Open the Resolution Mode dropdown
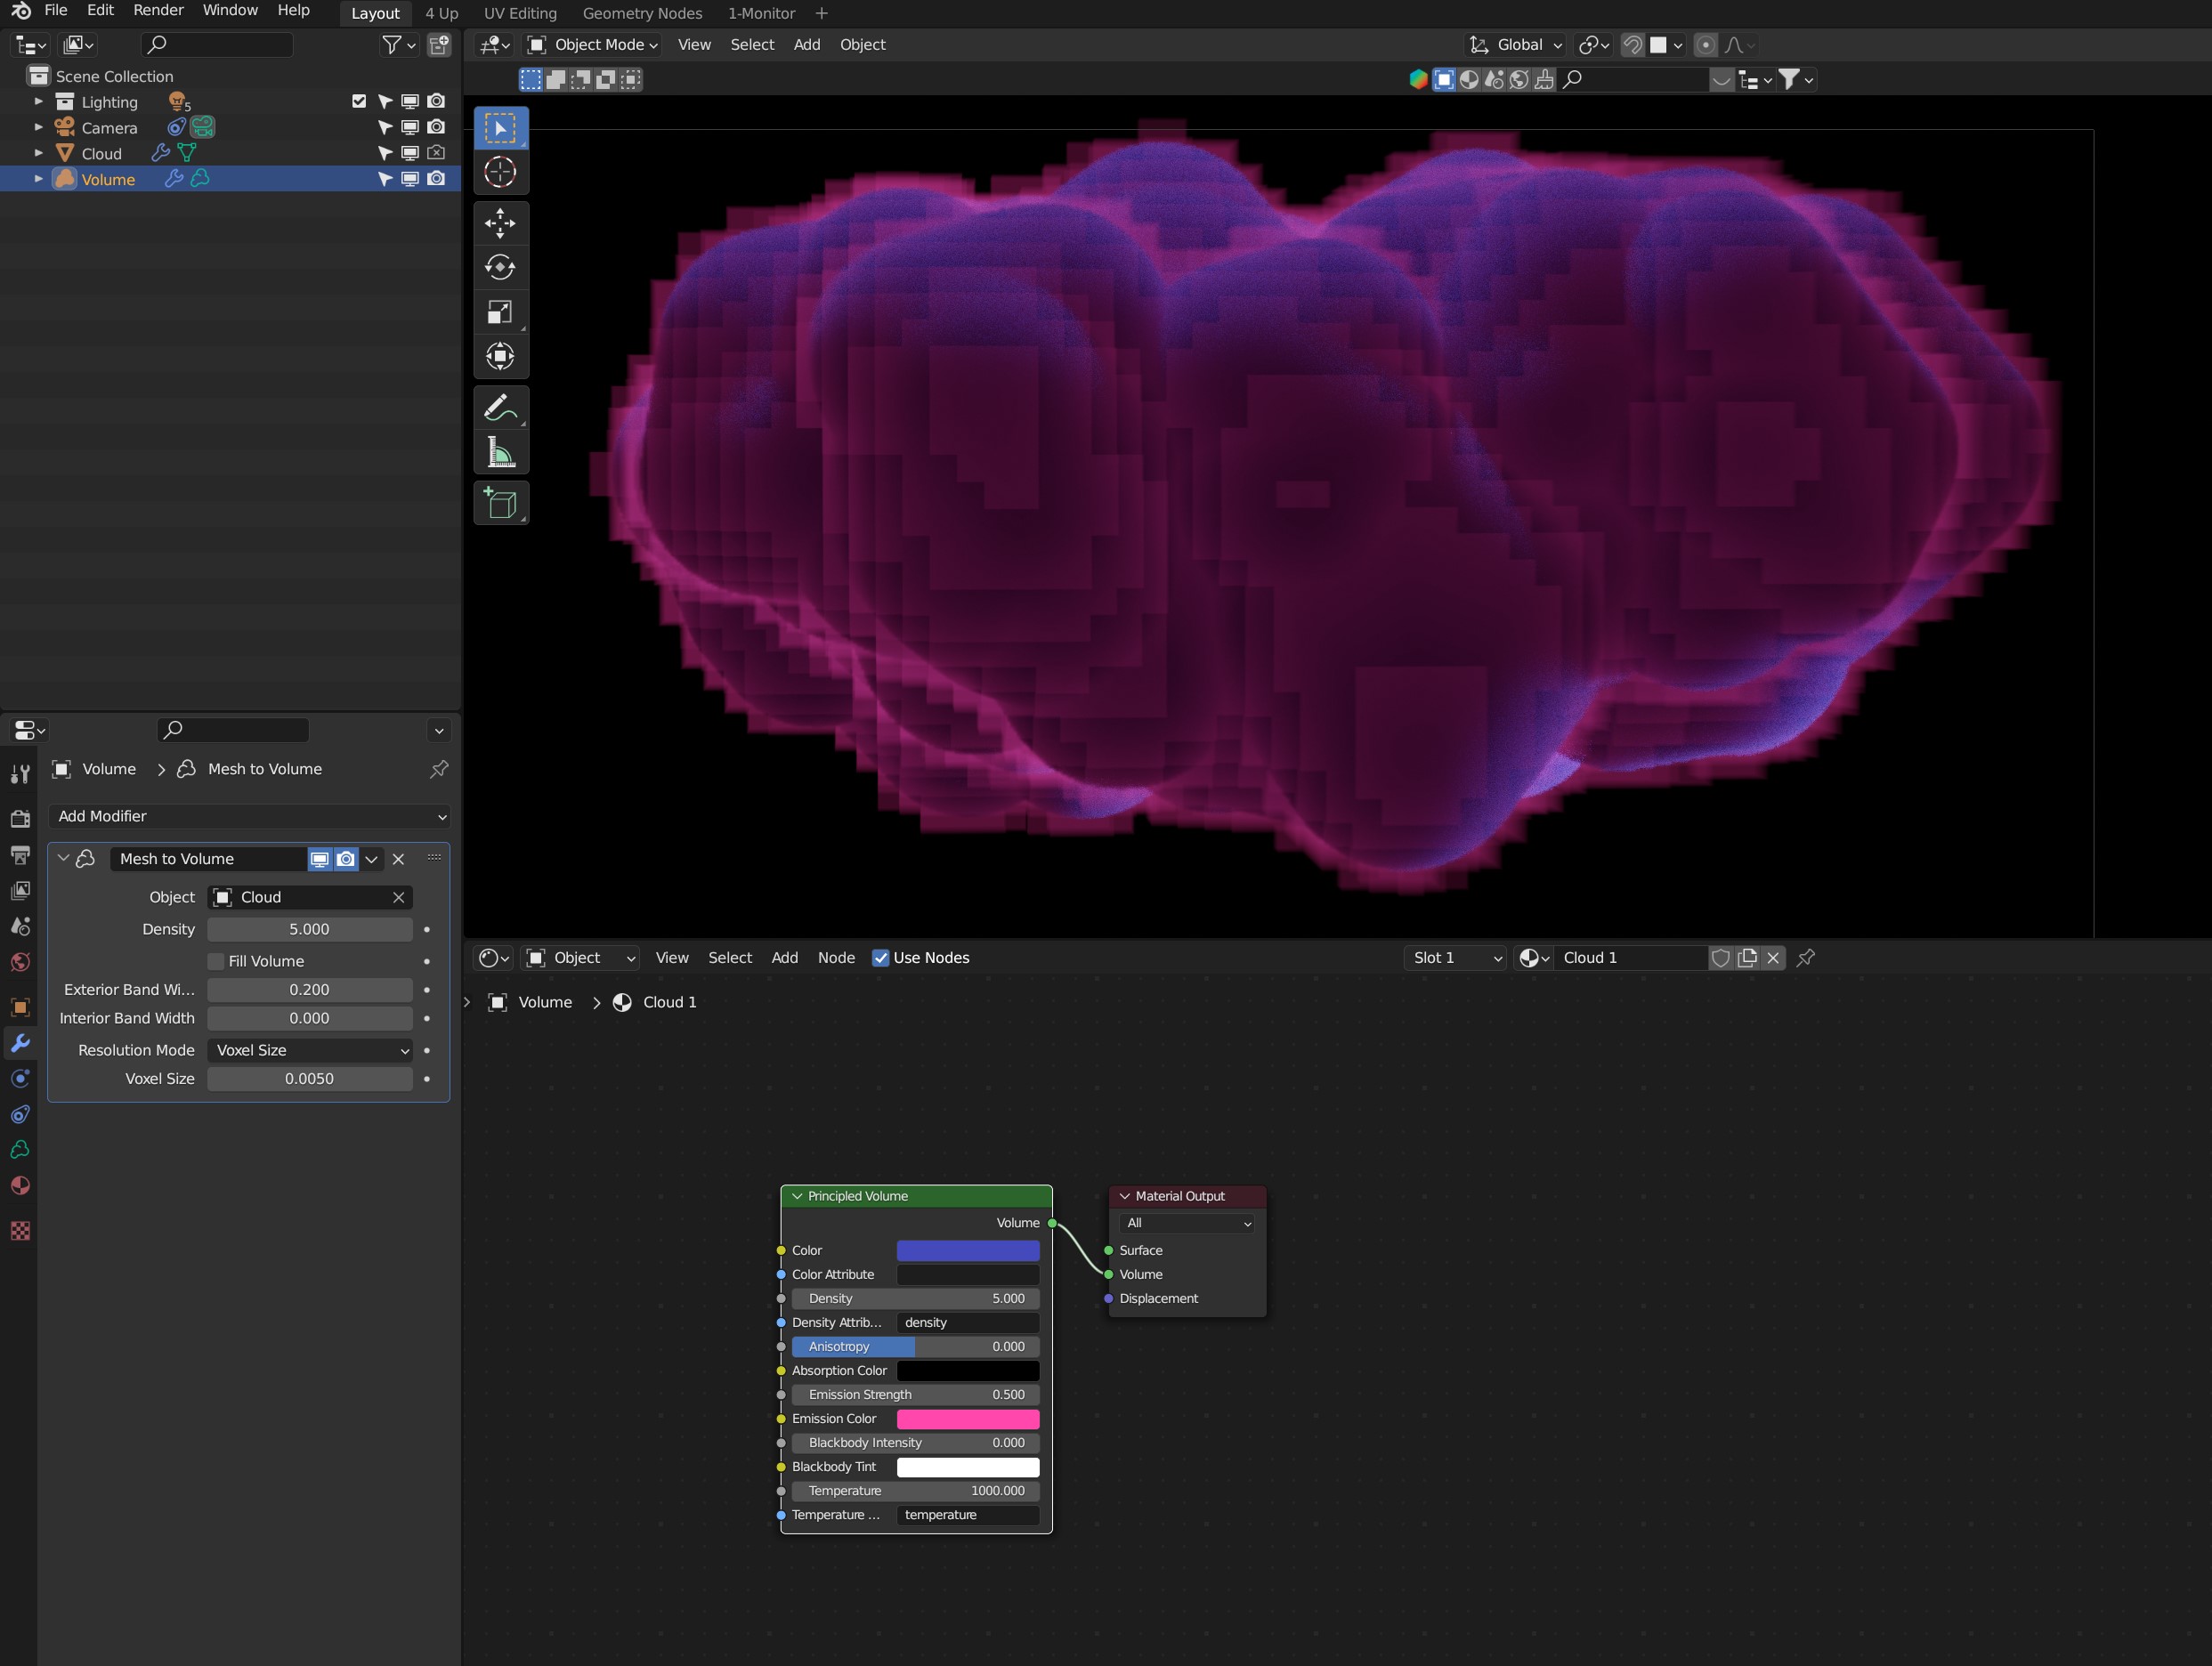2212x1666 pixels. click(310, 1050)
